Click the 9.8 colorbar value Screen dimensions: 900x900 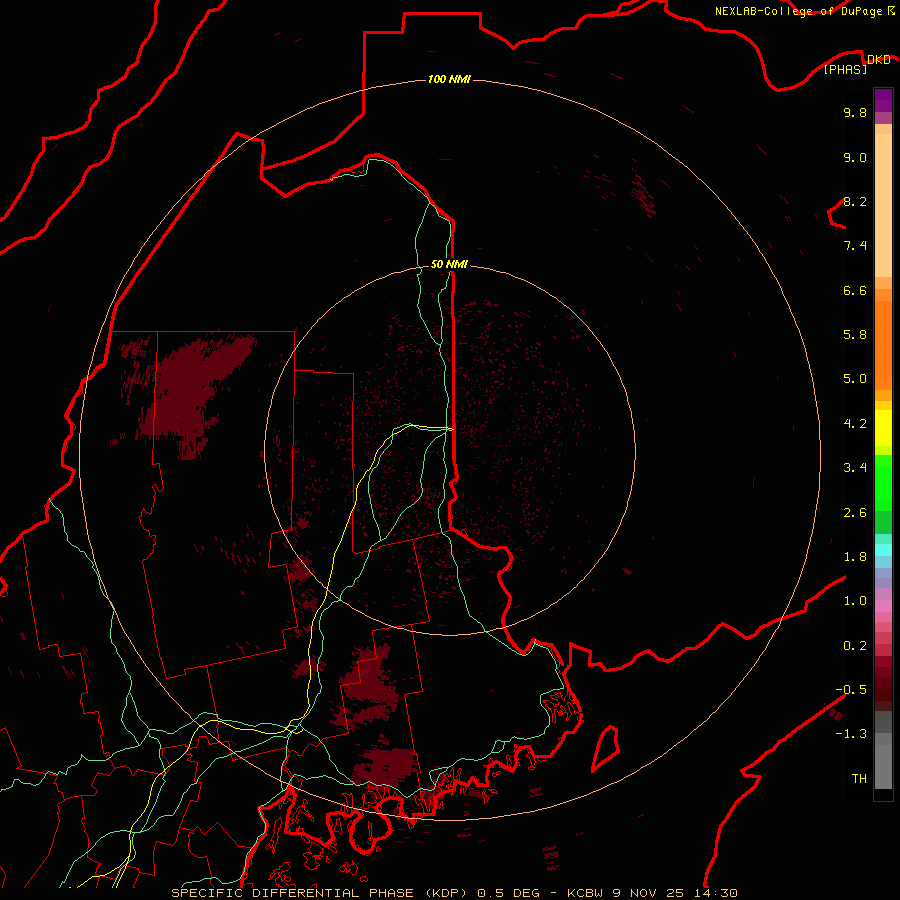855,112
